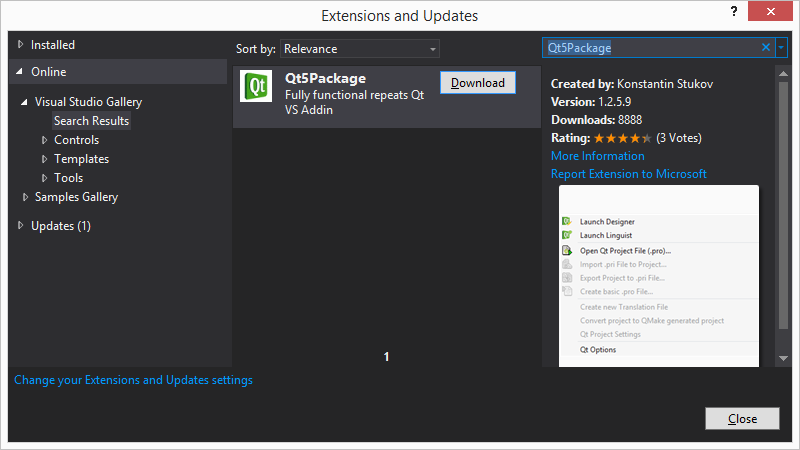Open the More Information link
This screenshot has width=800, height=450.
tap(597, 156)
